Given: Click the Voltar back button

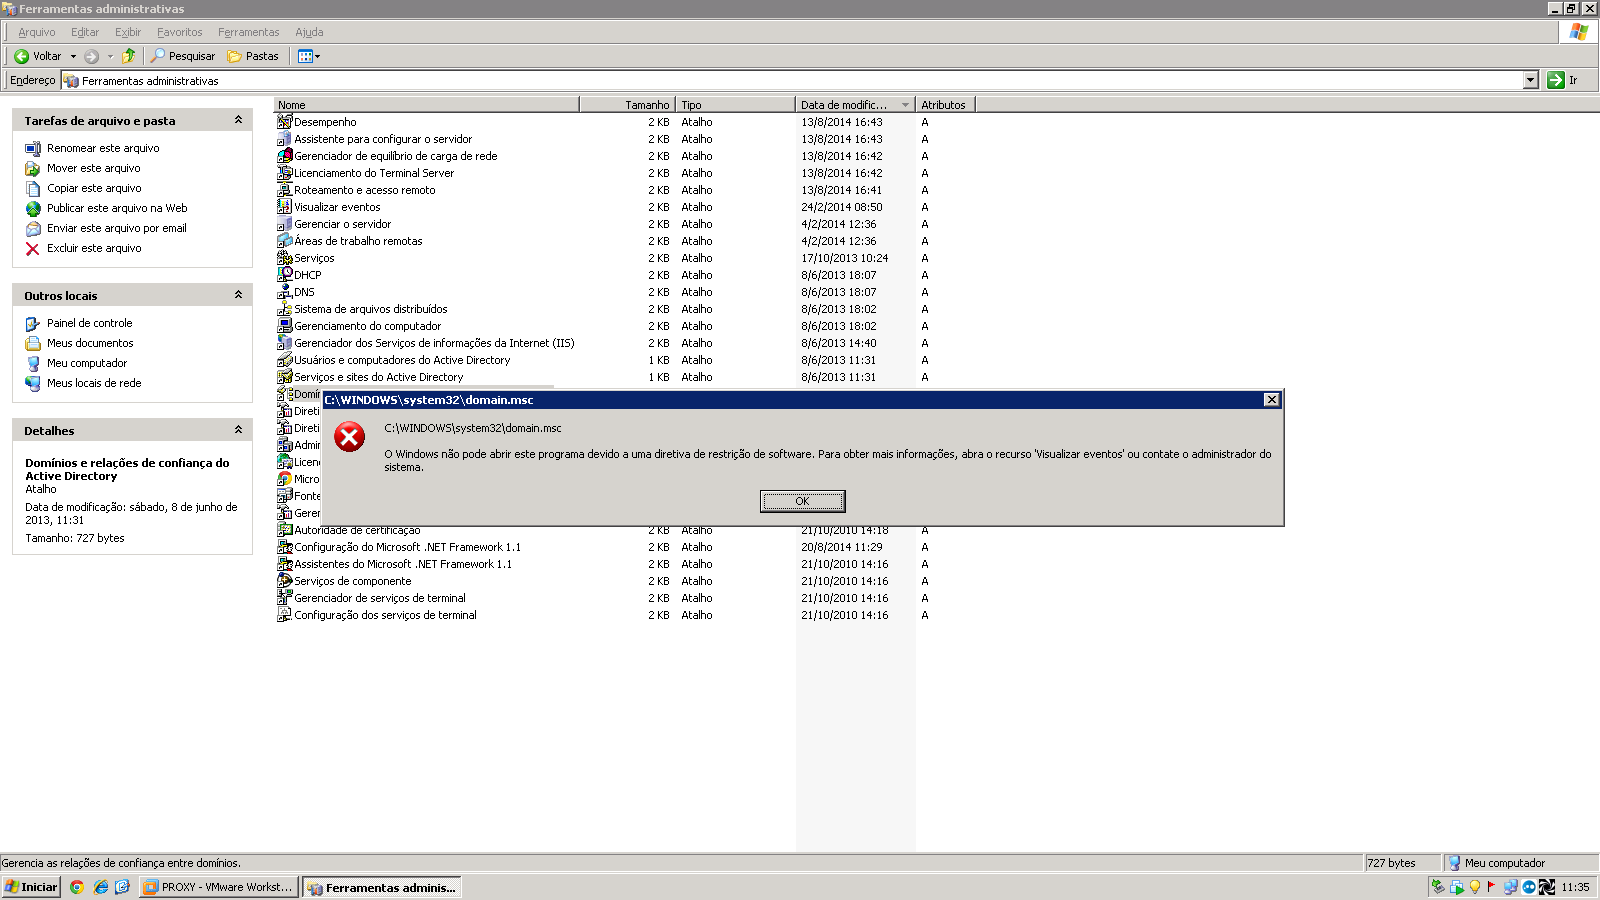Looking at the screenshot, I should [37, 56].
